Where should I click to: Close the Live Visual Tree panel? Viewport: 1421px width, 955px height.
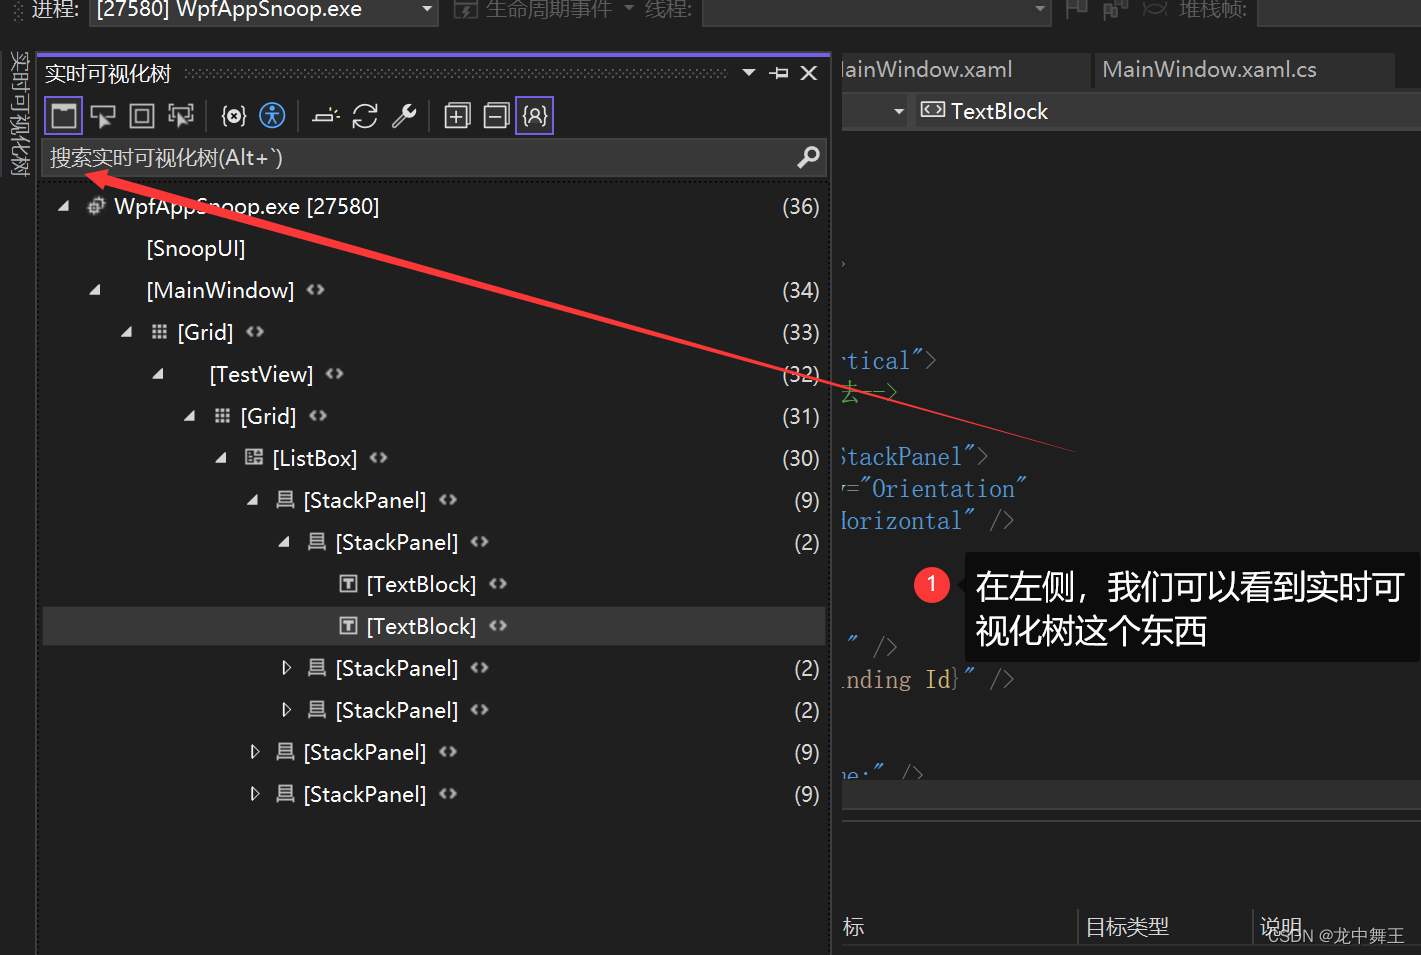809,73
